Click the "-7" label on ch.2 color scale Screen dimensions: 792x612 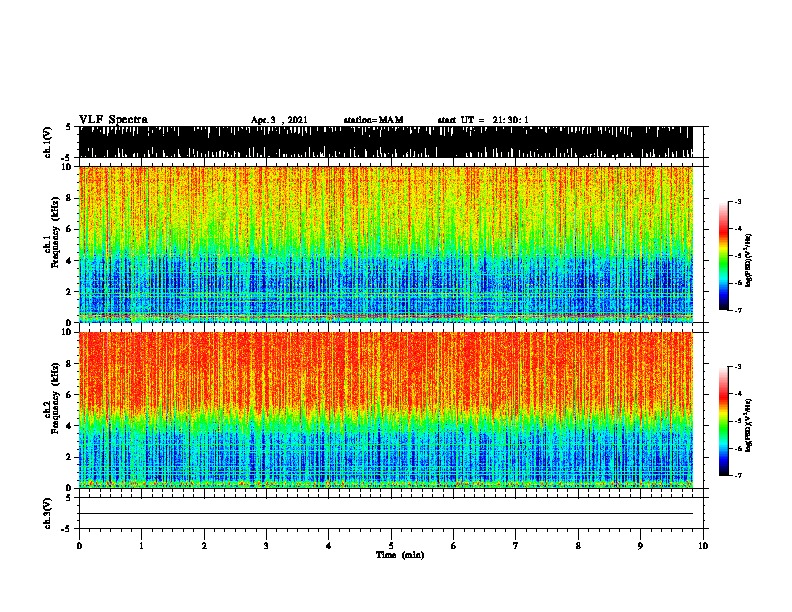coord(738,475)
